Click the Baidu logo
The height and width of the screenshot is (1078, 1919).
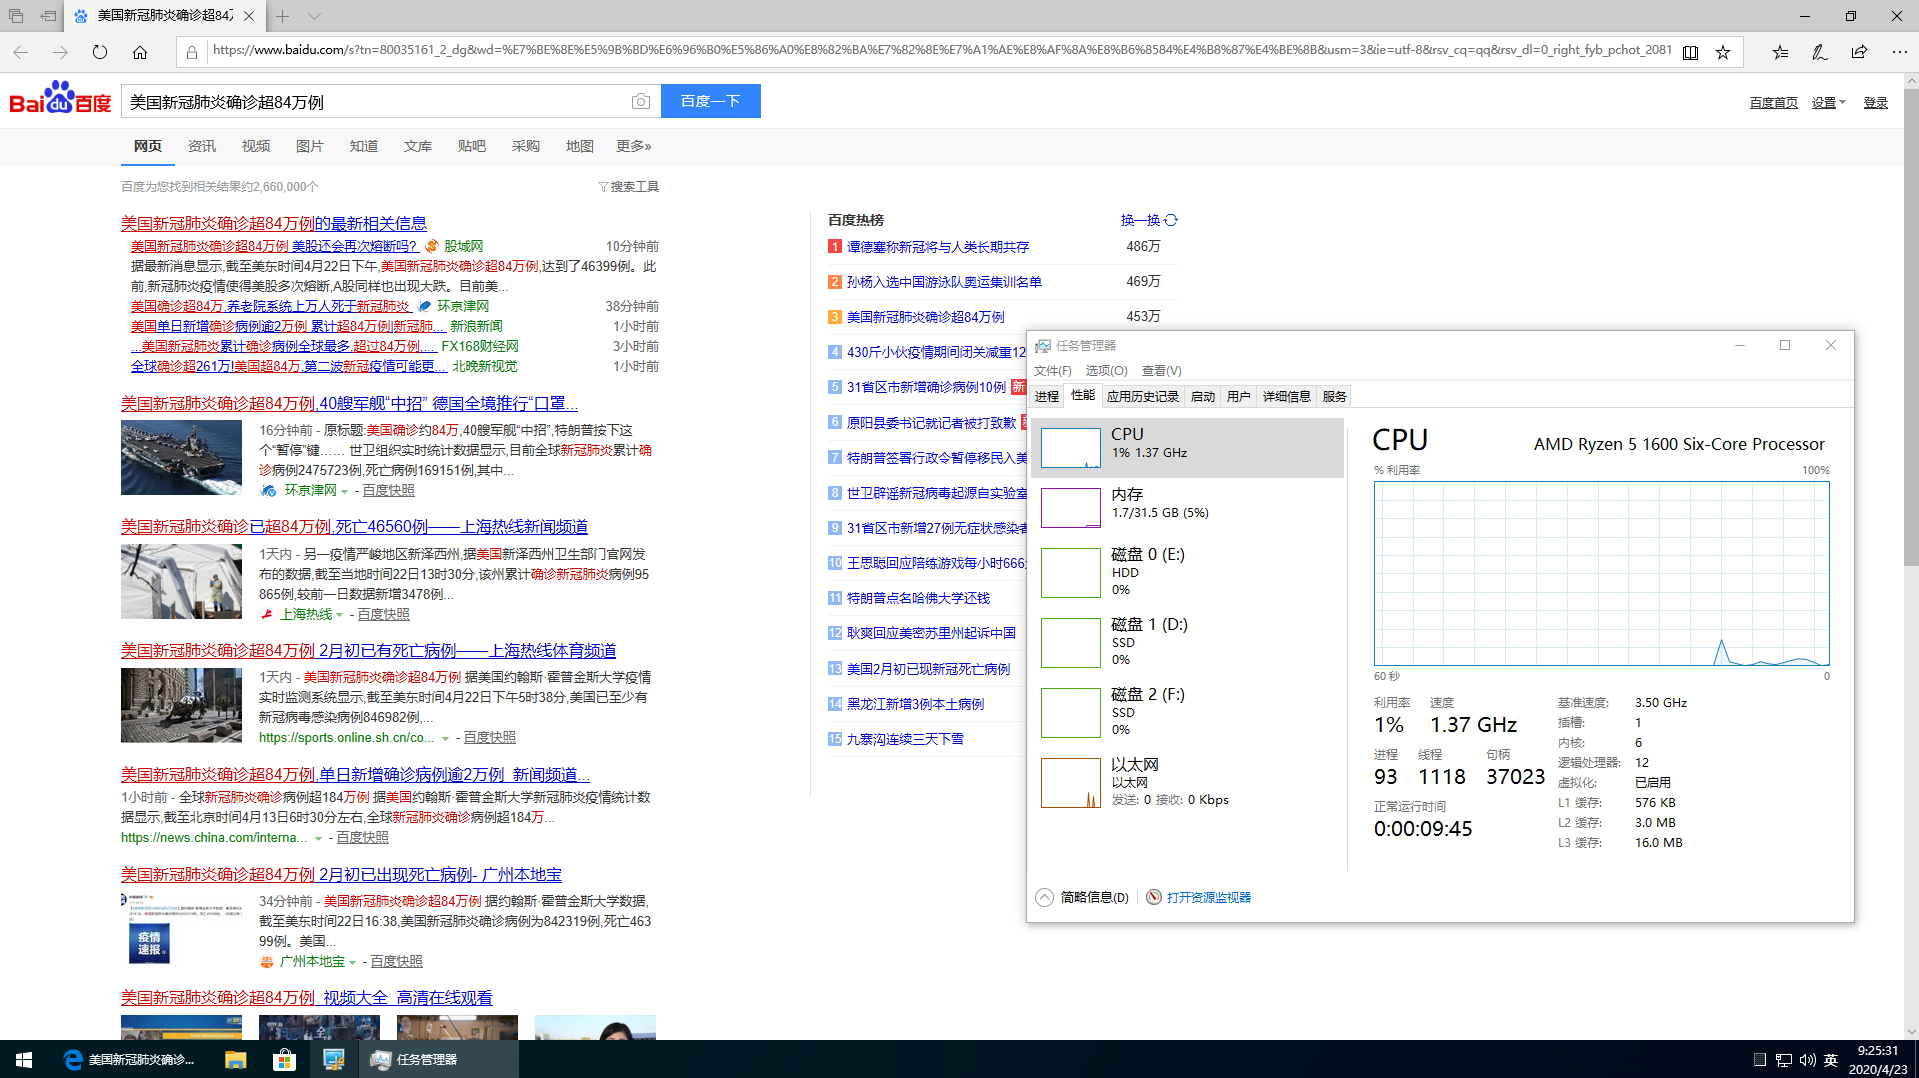(x=60, y=99)
